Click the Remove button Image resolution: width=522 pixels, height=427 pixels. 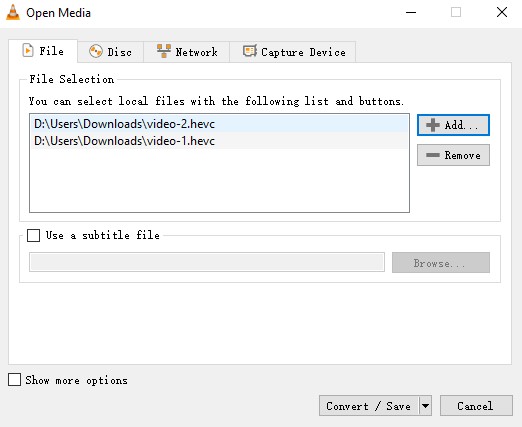click(453, 155)
